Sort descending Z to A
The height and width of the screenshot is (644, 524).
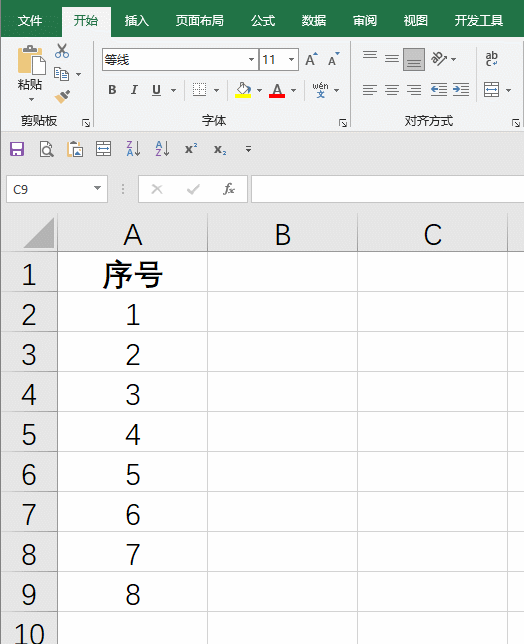(x=133, y=149)
